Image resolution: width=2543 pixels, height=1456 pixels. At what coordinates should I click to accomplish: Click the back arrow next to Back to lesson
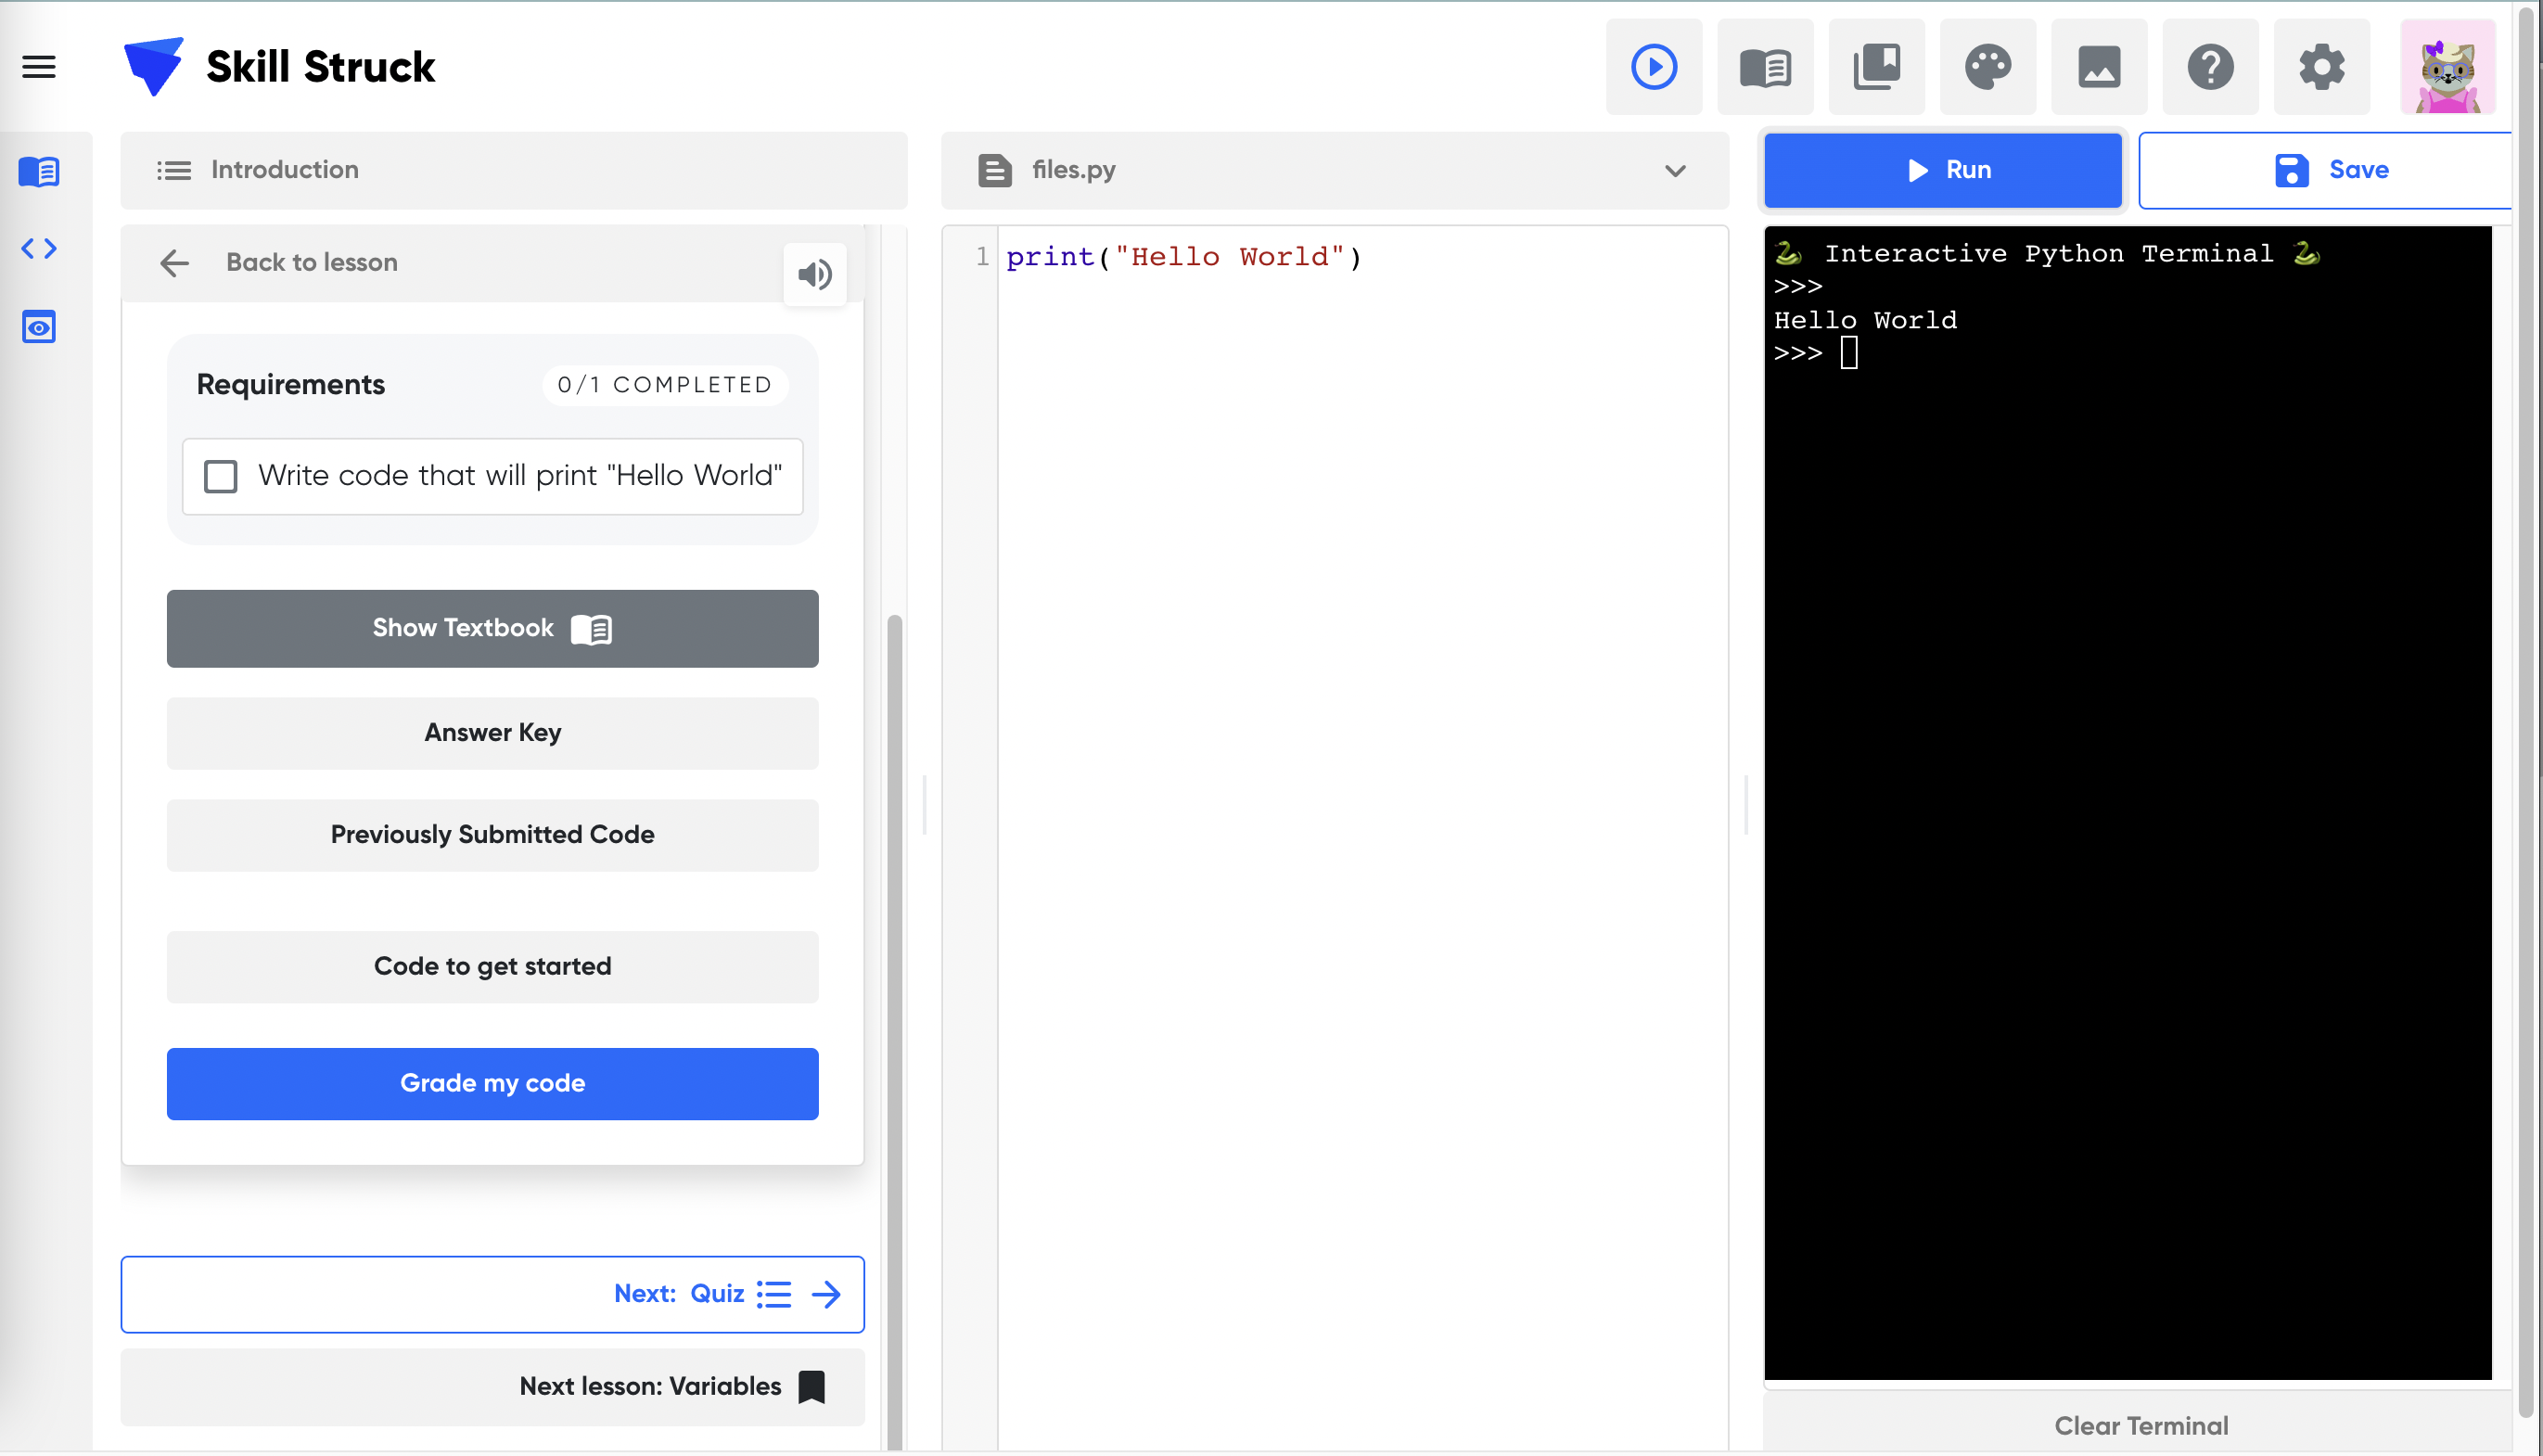[x=175, y=263]
